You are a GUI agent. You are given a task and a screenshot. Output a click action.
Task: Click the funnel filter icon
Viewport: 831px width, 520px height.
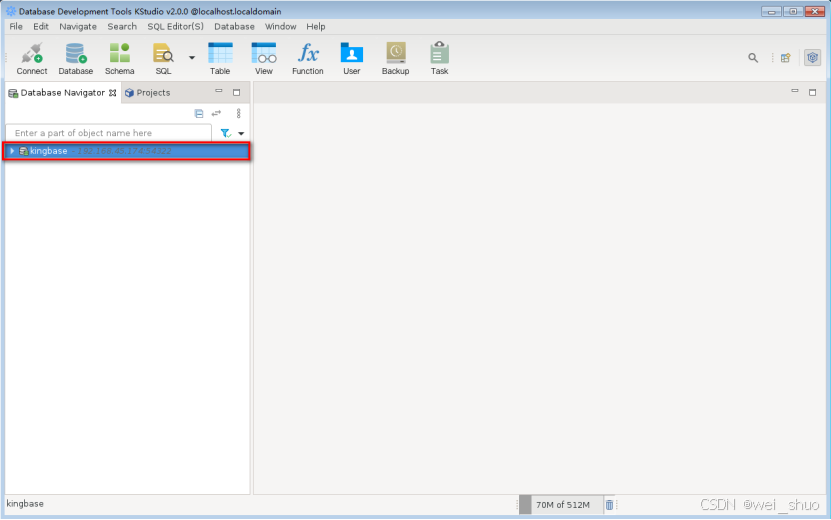coord(226,133)
